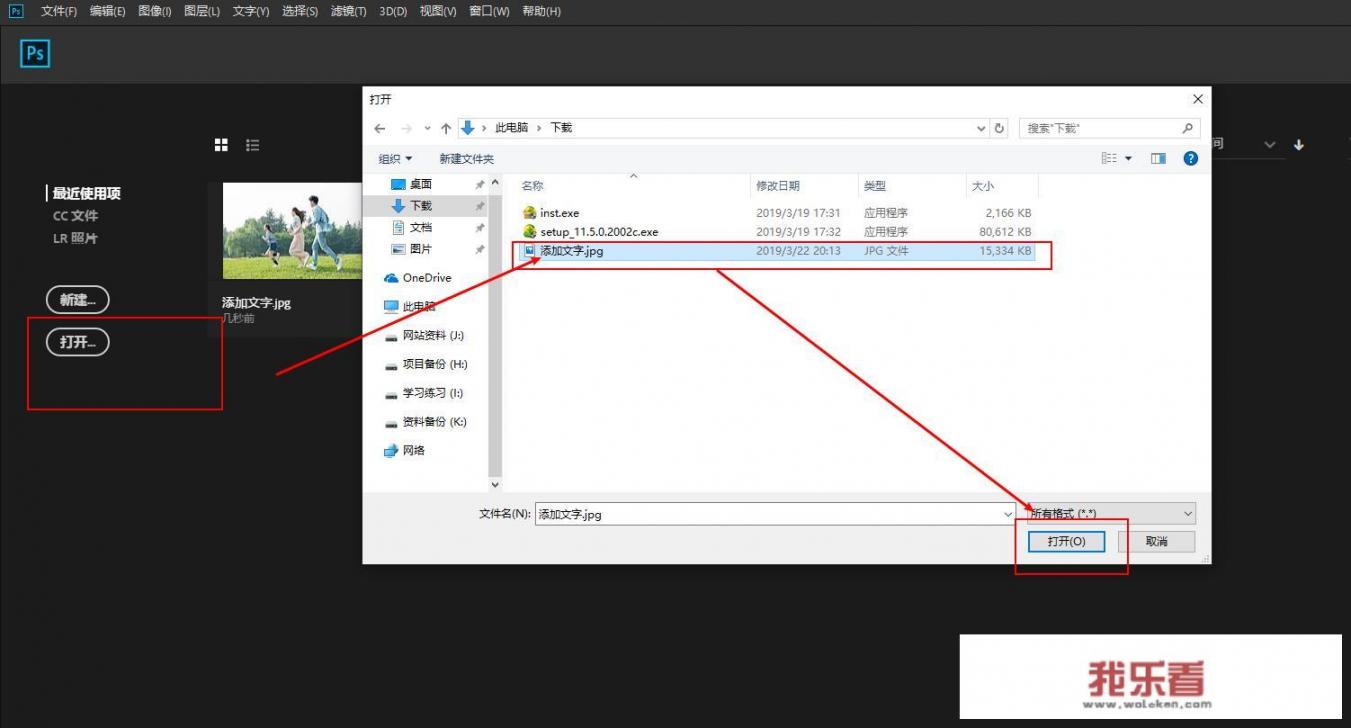Switch recent files to grid view

click(x=222, y=145)
